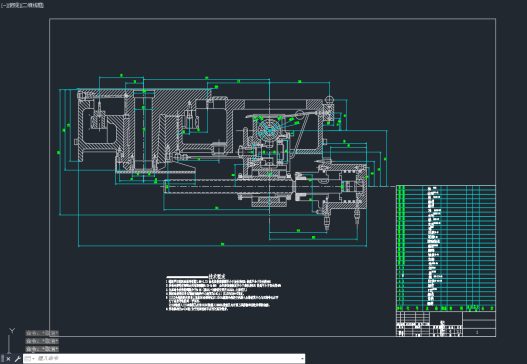Click the command line drag grip handle
527x364 pixels.
[2, 359]
